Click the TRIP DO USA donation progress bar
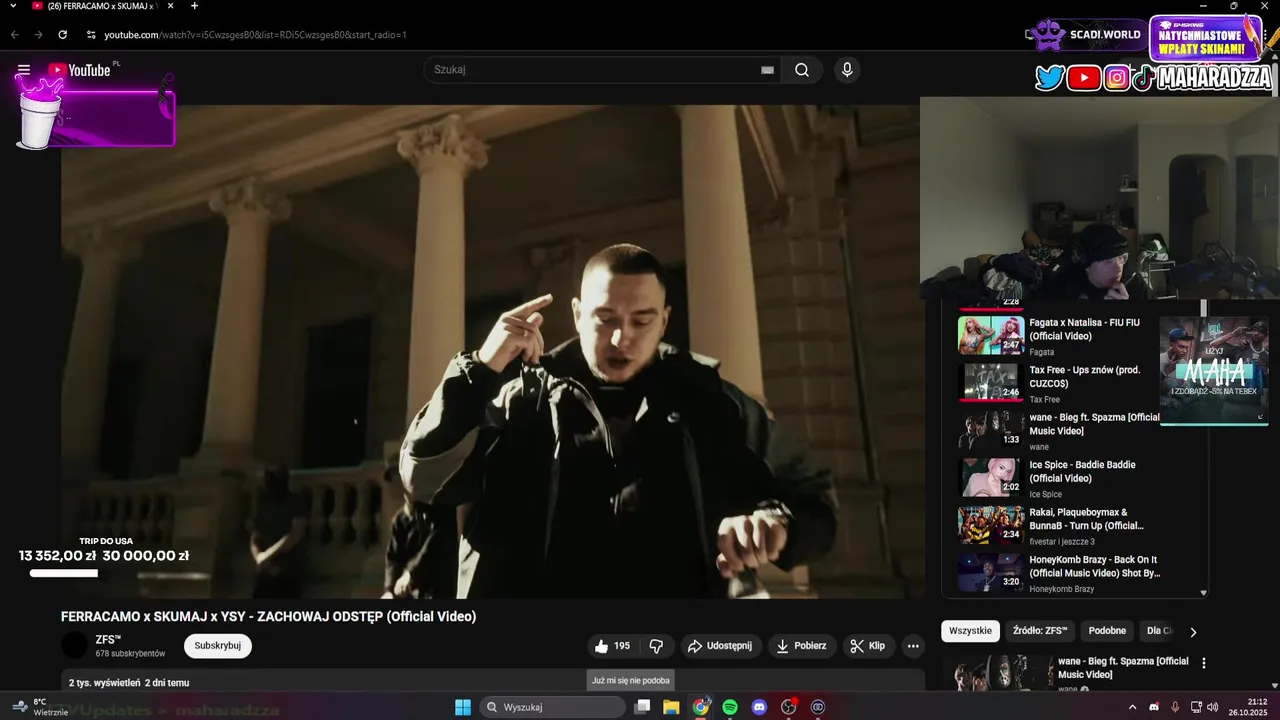The width and height of the screenshot is (1280, 720). tap(64, 573)
